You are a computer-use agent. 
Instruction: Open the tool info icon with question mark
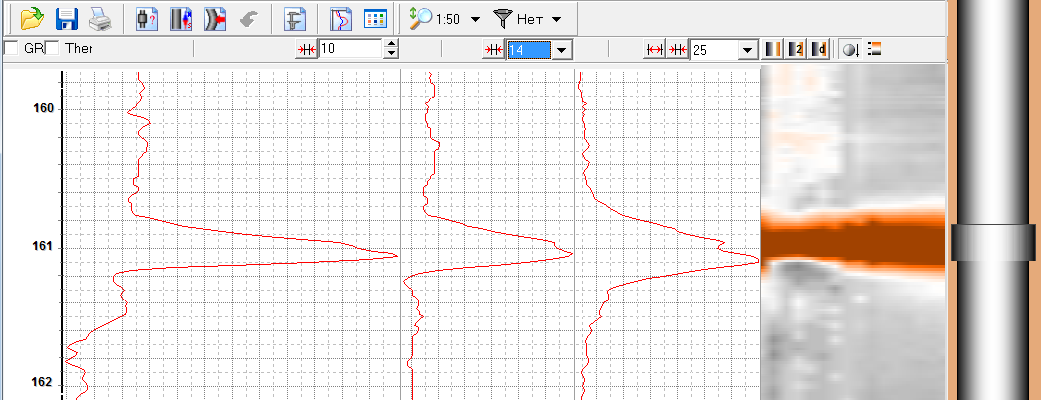point(145,19)
